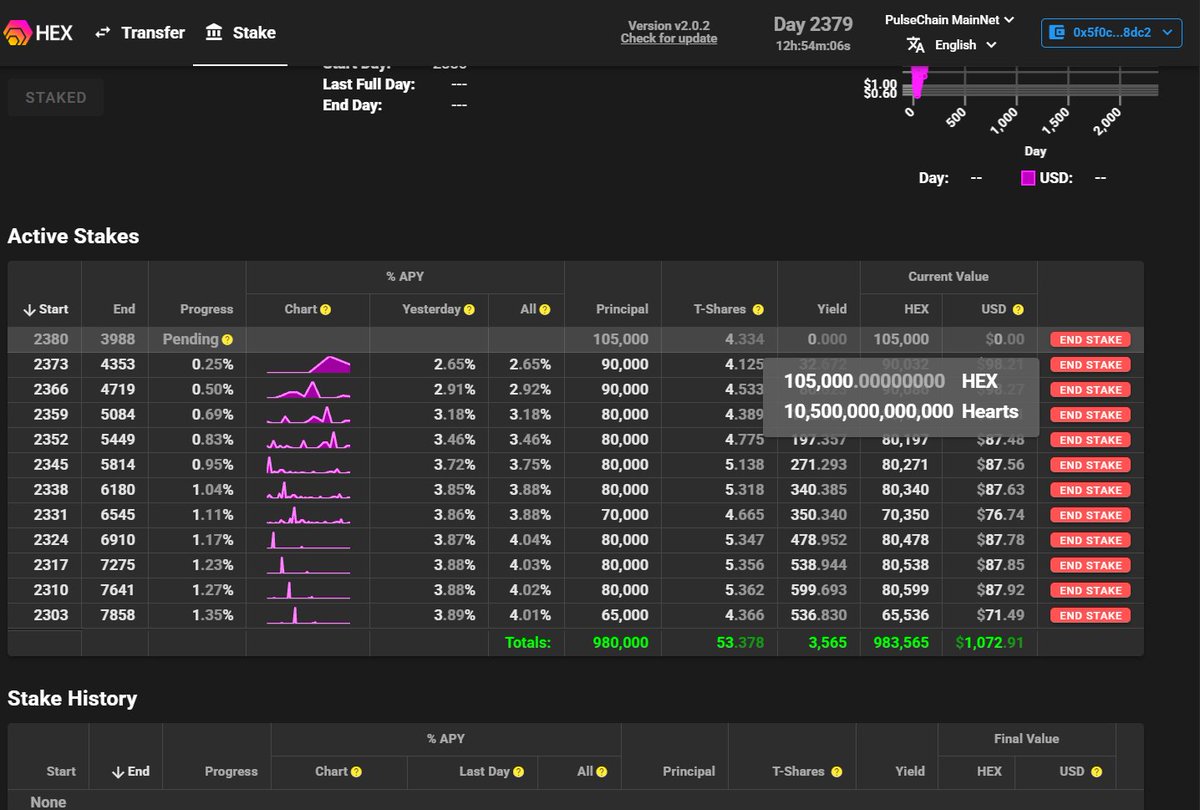End the stake starting day 2373

point(1090,365)
